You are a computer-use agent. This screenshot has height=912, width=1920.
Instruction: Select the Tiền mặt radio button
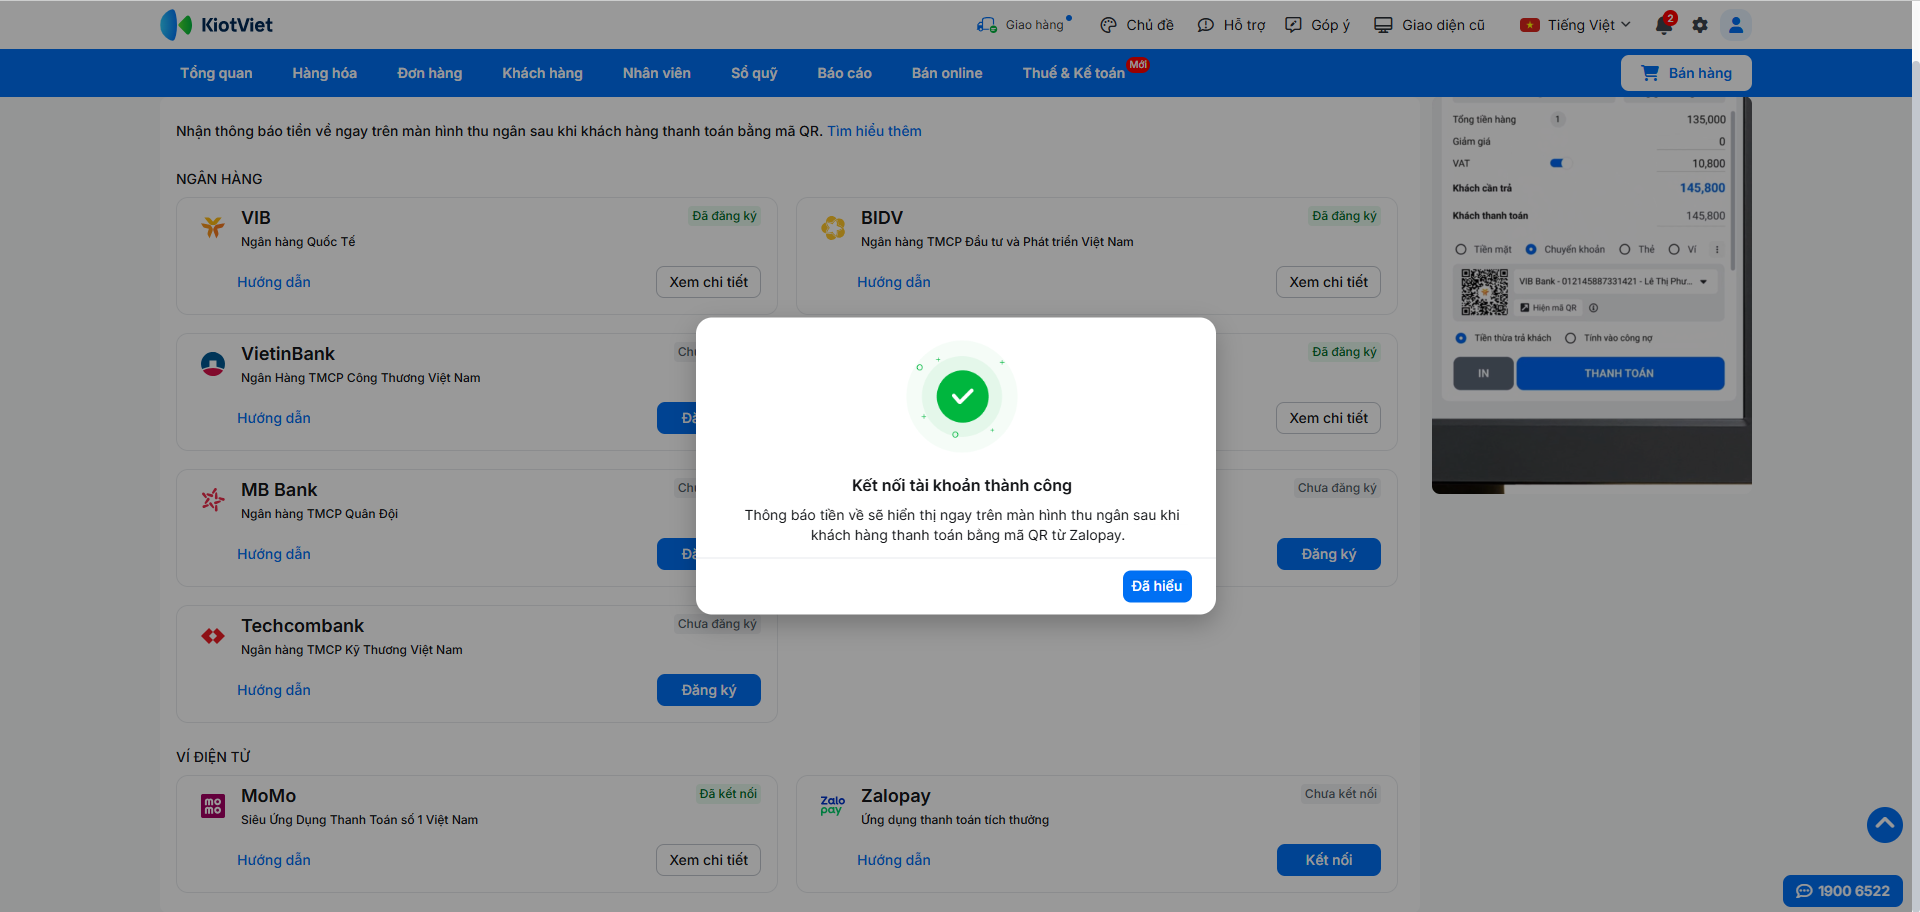point(1461,250)
